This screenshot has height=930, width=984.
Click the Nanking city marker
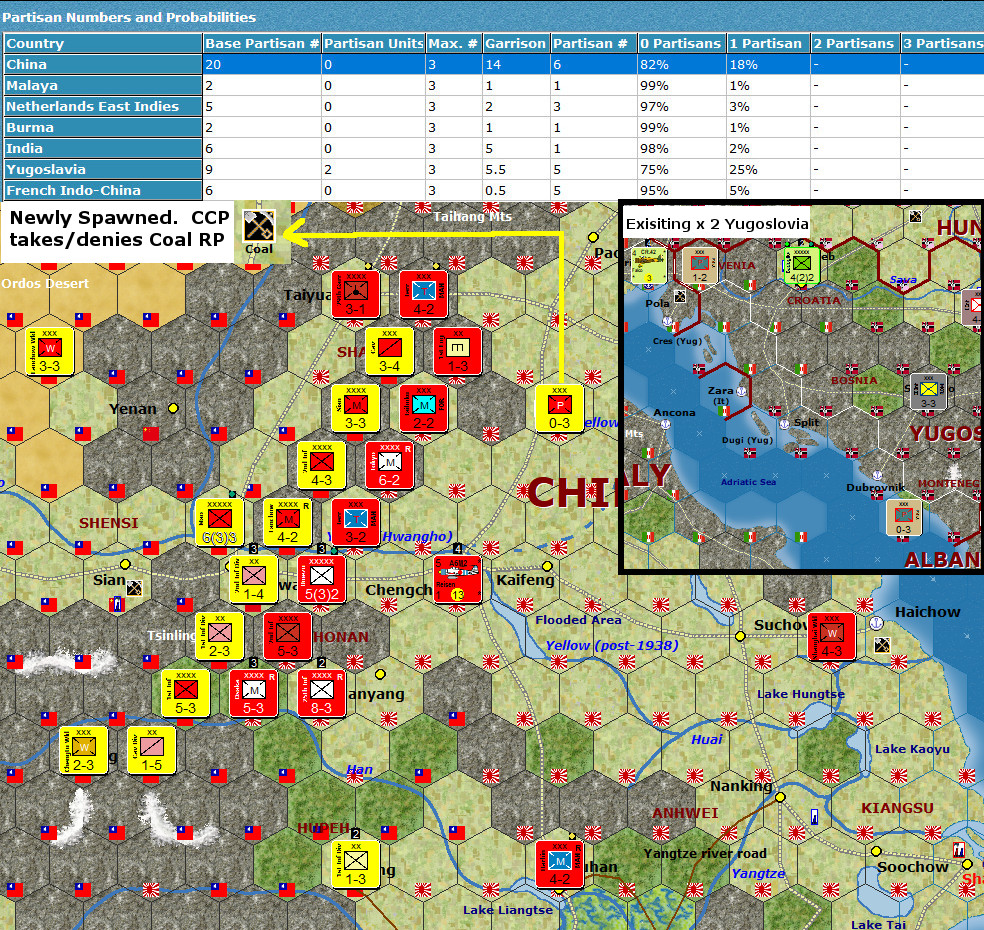(780, 797)
